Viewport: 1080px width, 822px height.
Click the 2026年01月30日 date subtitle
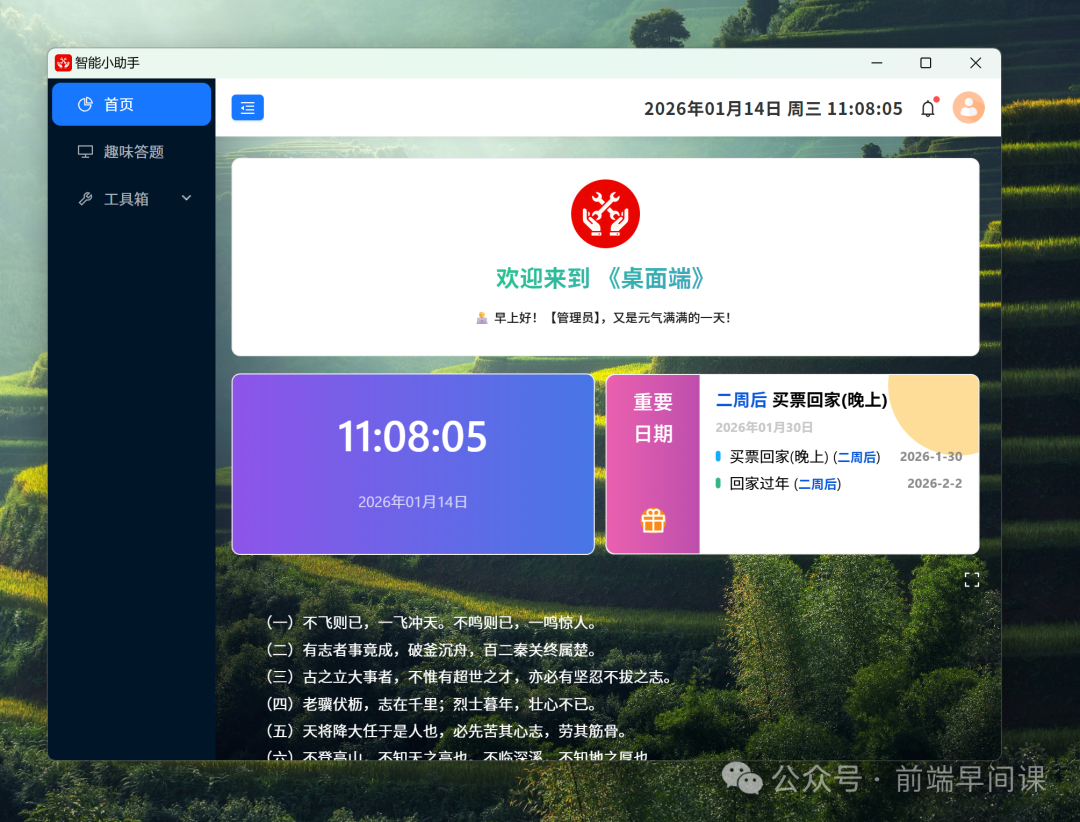click(x=764, y=427)
